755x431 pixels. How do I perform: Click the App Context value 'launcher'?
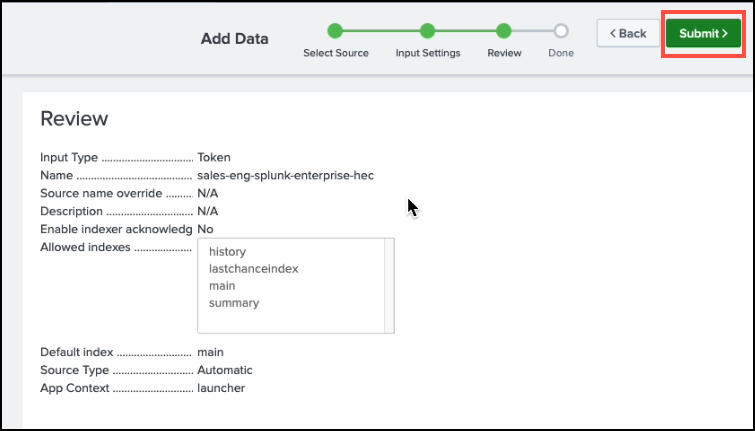(x=221, y=388)
